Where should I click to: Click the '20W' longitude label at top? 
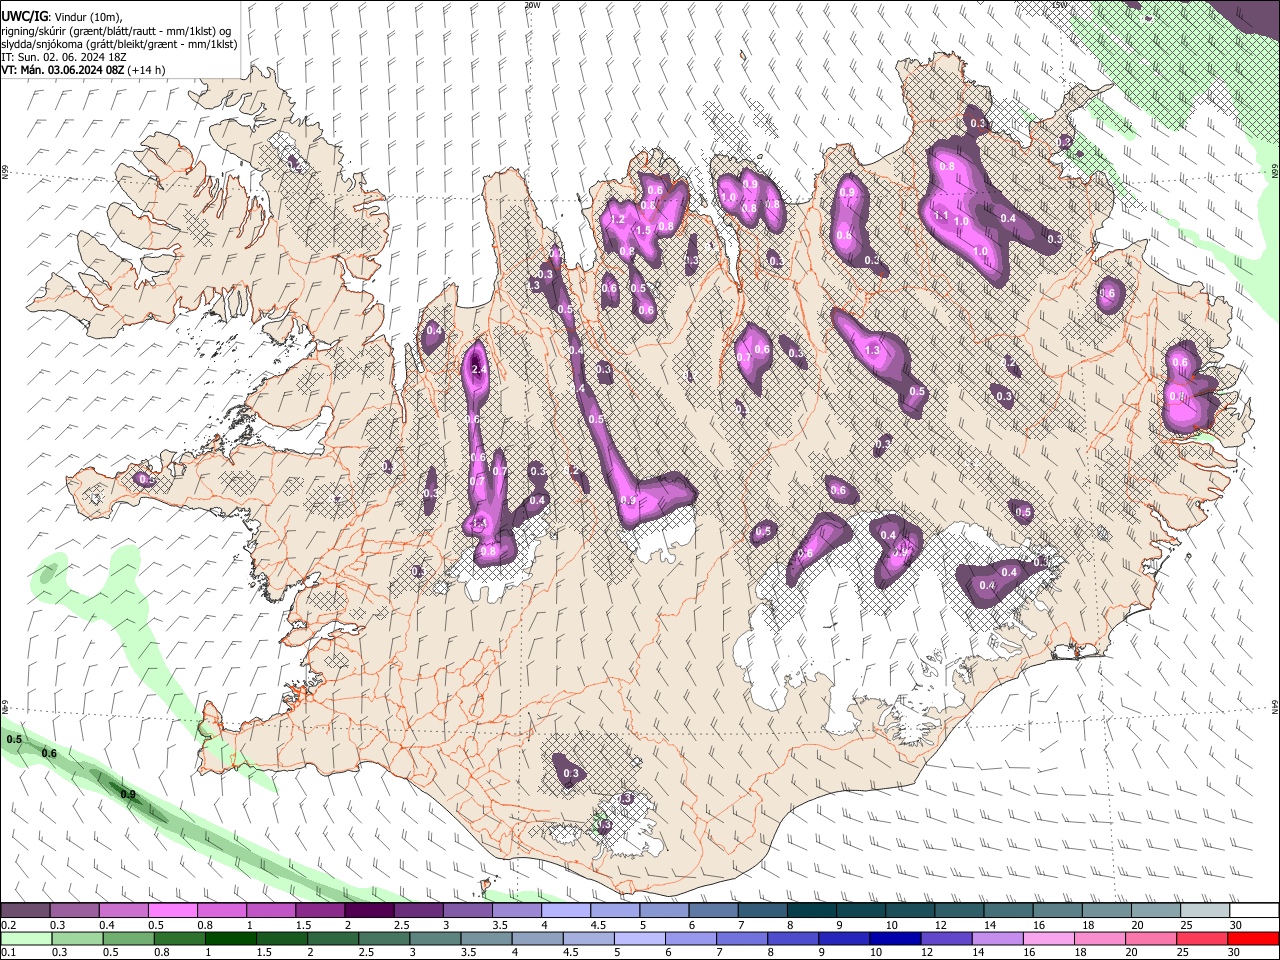pos(532,5)
